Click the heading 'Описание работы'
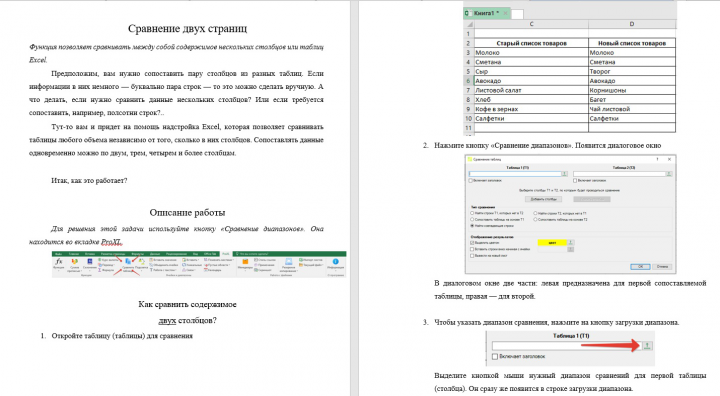The width and height of the screenshot is (720, 396). coord(187,213)
